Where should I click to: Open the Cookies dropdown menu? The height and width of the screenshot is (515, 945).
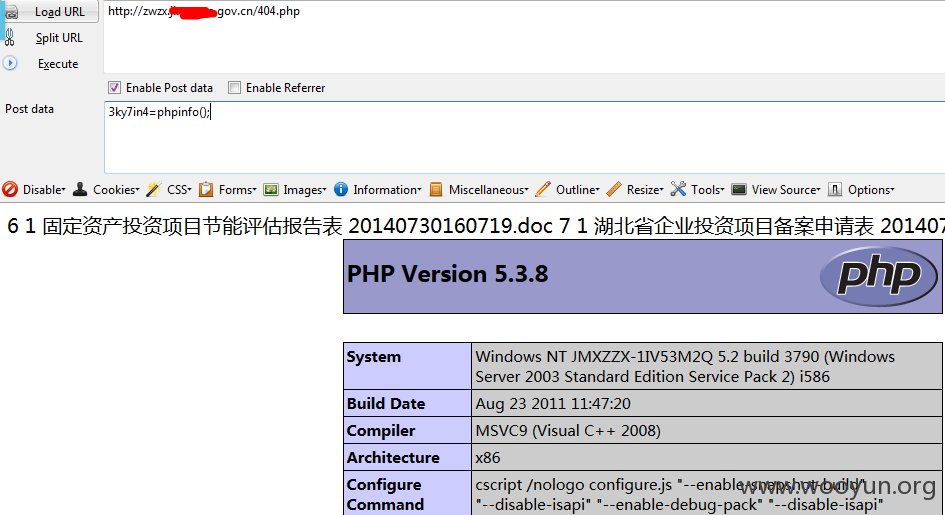pos(116,190)
